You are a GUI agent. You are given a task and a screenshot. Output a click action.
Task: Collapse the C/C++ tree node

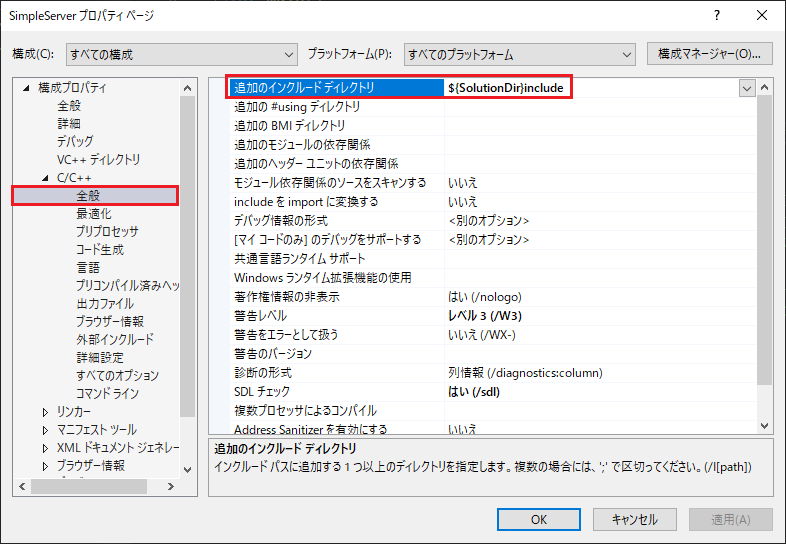(45, 178)
